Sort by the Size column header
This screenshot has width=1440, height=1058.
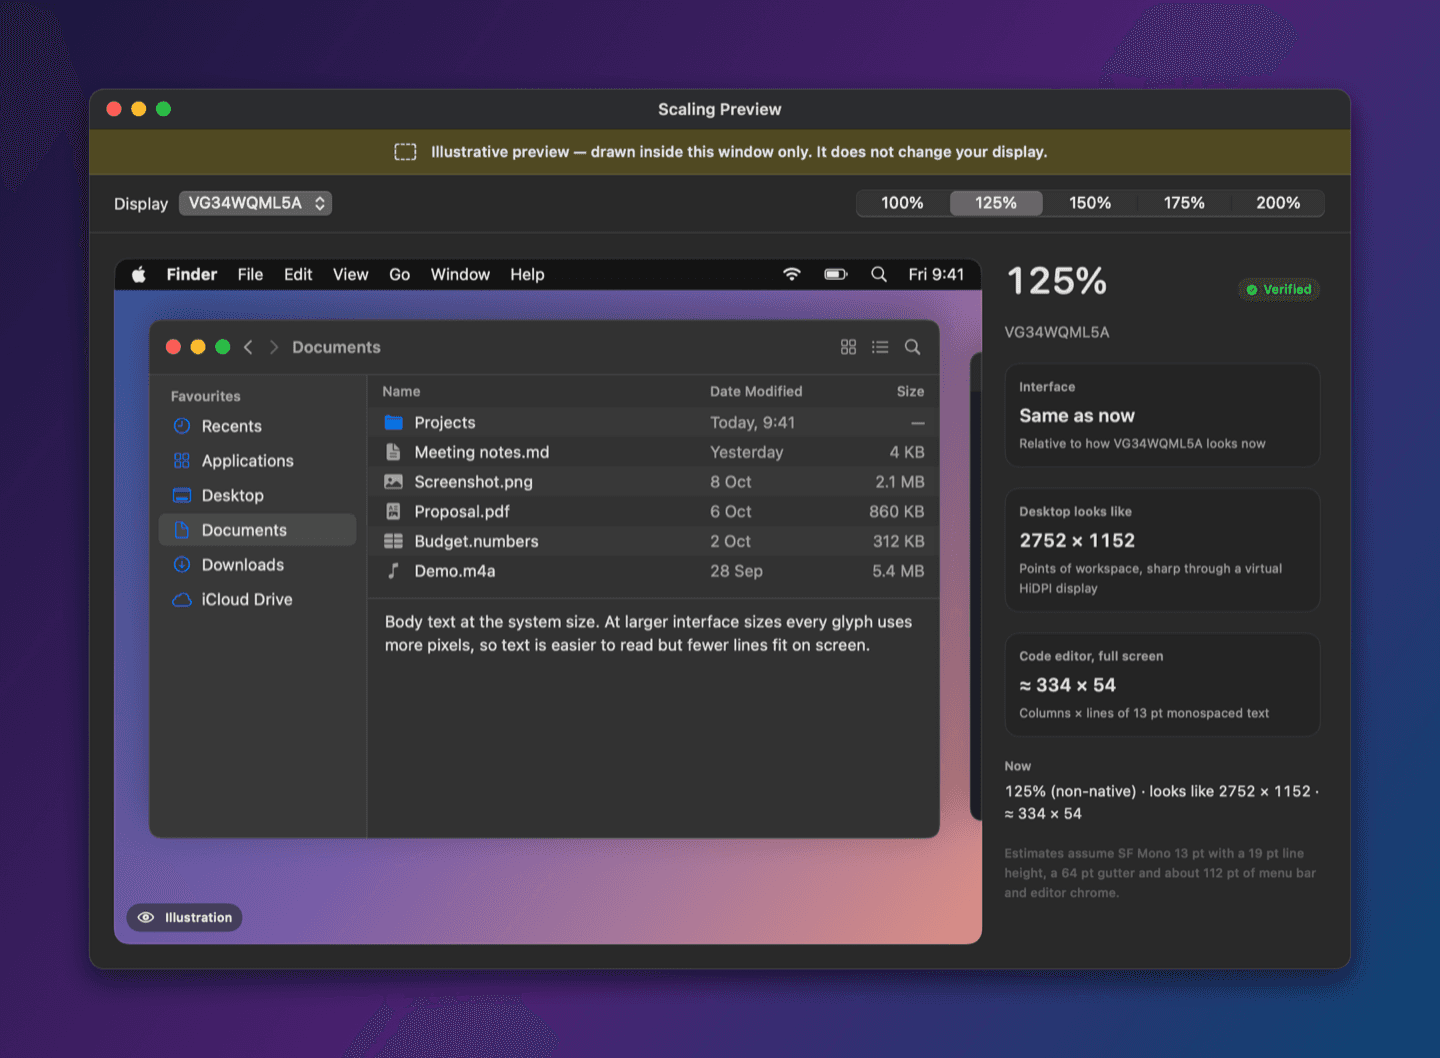[x=910, y=391]
